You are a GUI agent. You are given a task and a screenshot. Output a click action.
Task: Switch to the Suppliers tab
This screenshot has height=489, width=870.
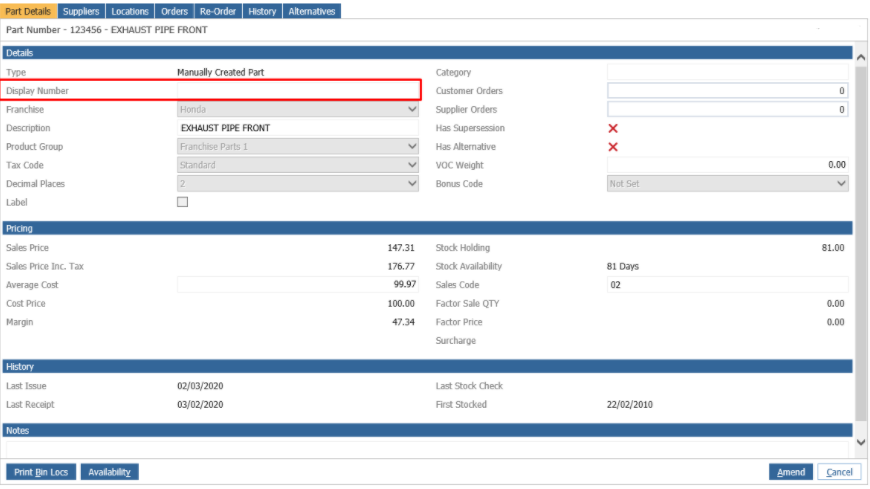tap(81, 11)
